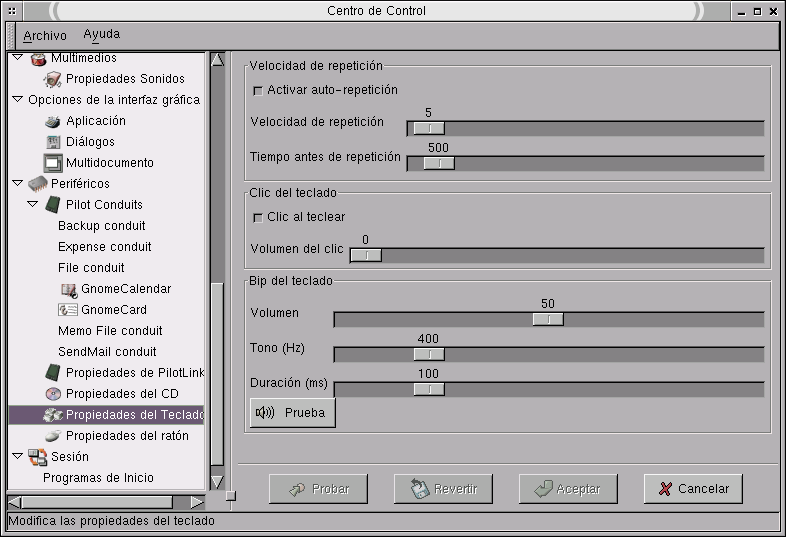Viewport: 786px width, 537px height.
Task: Click the GnomeCalendar icon
Action: 69,290
